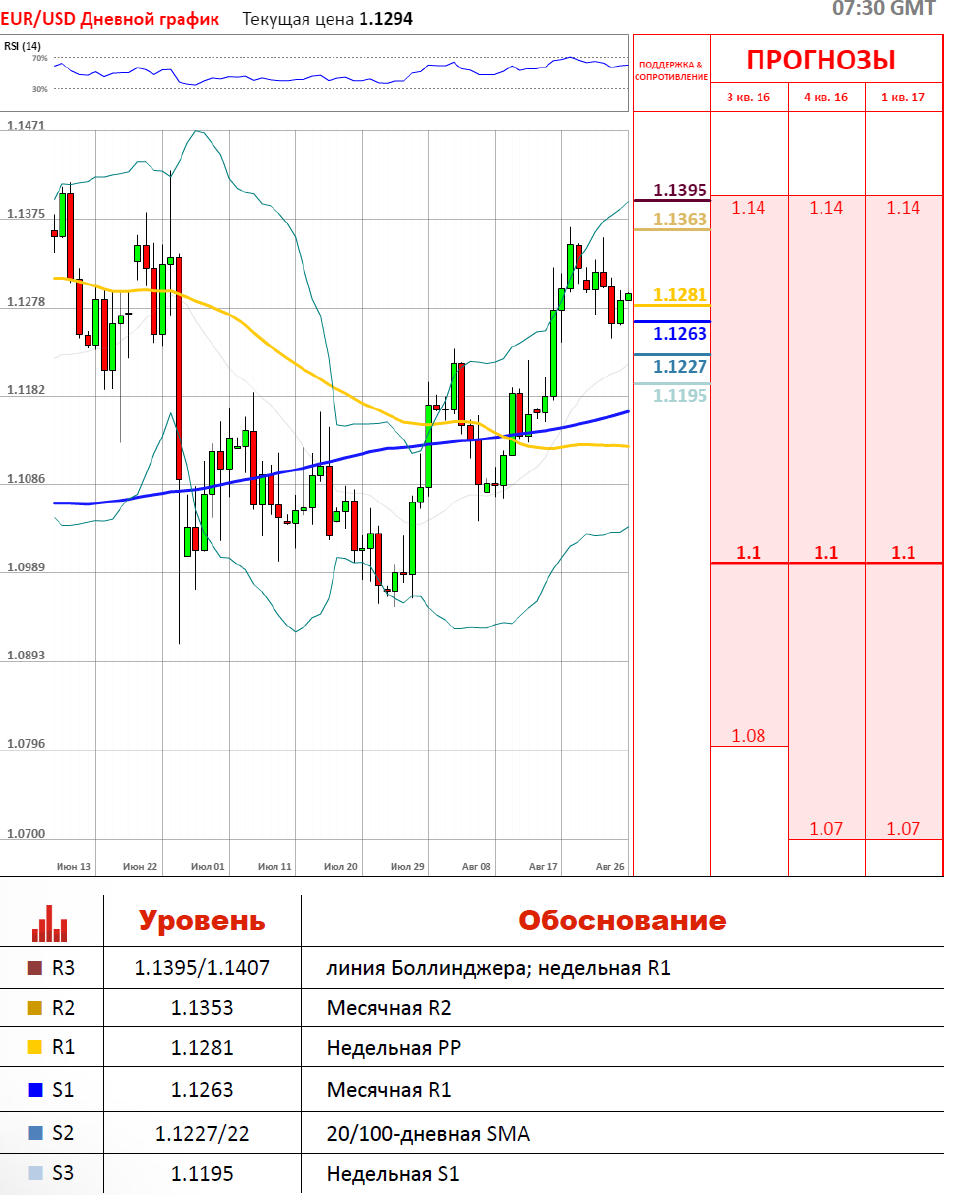
Task: Open the 3 кв. 16 forecast column
Action: pyautogui.click(x=749, y=97)
